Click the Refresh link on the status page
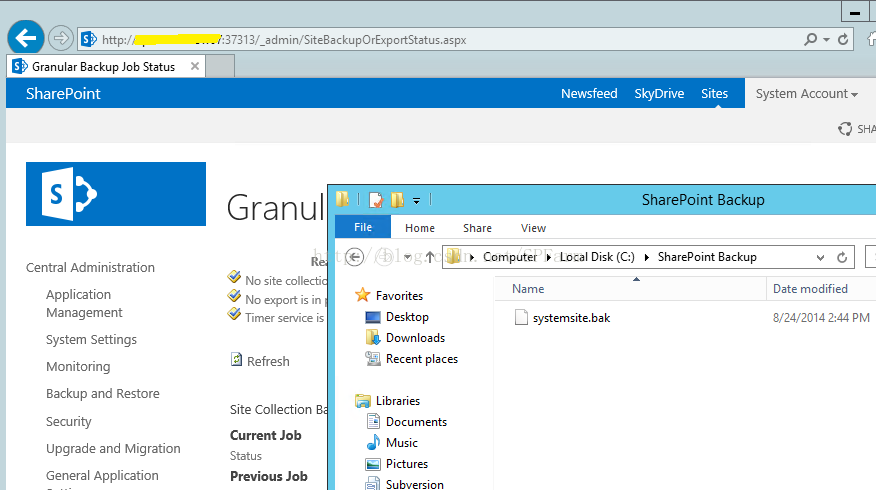This screenshot has width=876, height=490. point(268,361)
